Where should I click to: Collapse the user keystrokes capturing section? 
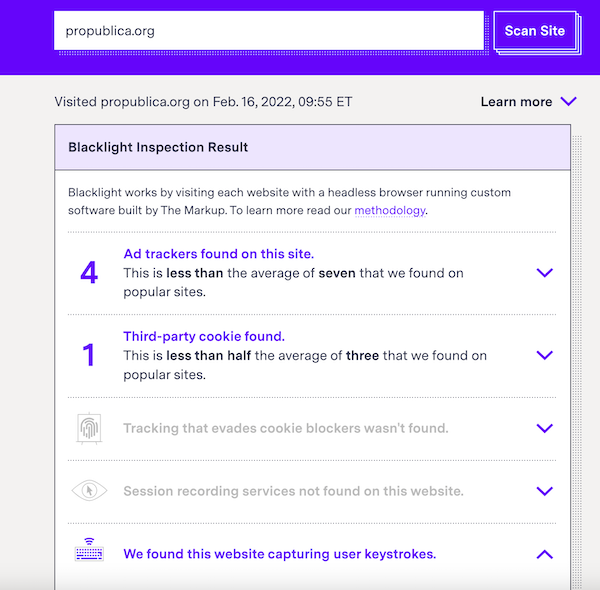pos(545,554)
